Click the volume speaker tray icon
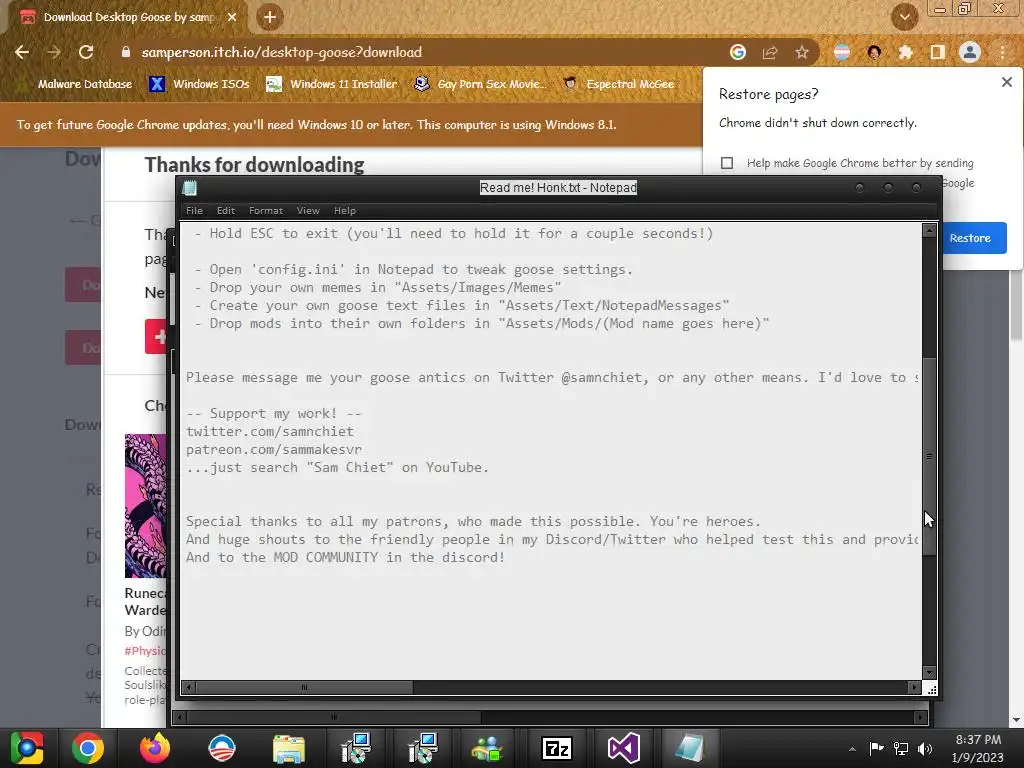Image resolution: width=1024 pixels, height=768 pixels. click(925, 748)
